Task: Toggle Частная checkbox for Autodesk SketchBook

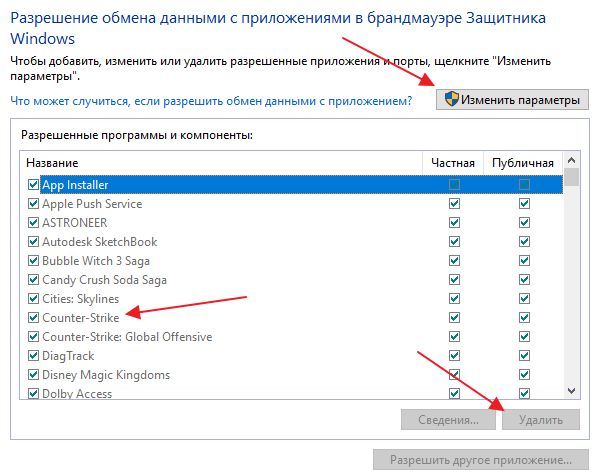Action: click(x=454, y=242)
